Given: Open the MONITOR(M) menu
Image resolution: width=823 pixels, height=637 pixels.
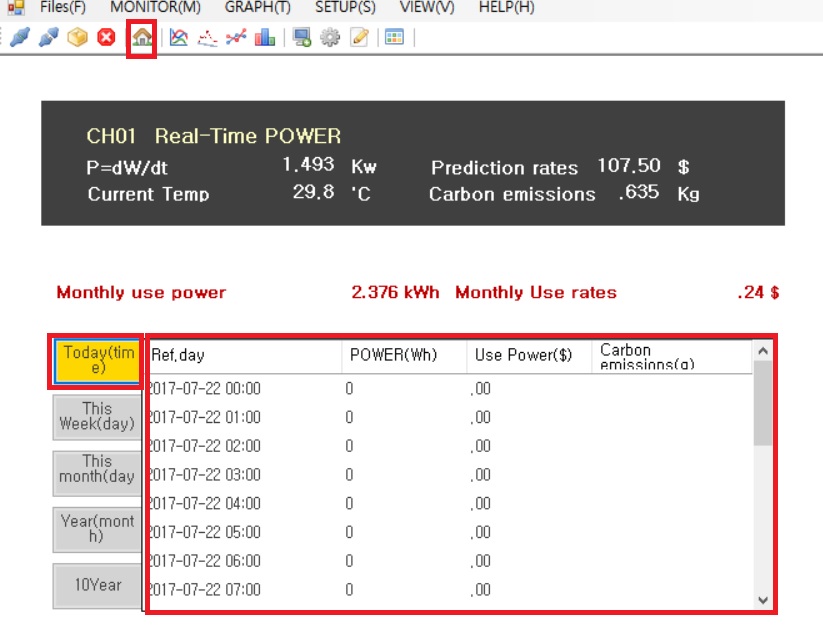Looking at the screenshot, I should tap(155, 7).
